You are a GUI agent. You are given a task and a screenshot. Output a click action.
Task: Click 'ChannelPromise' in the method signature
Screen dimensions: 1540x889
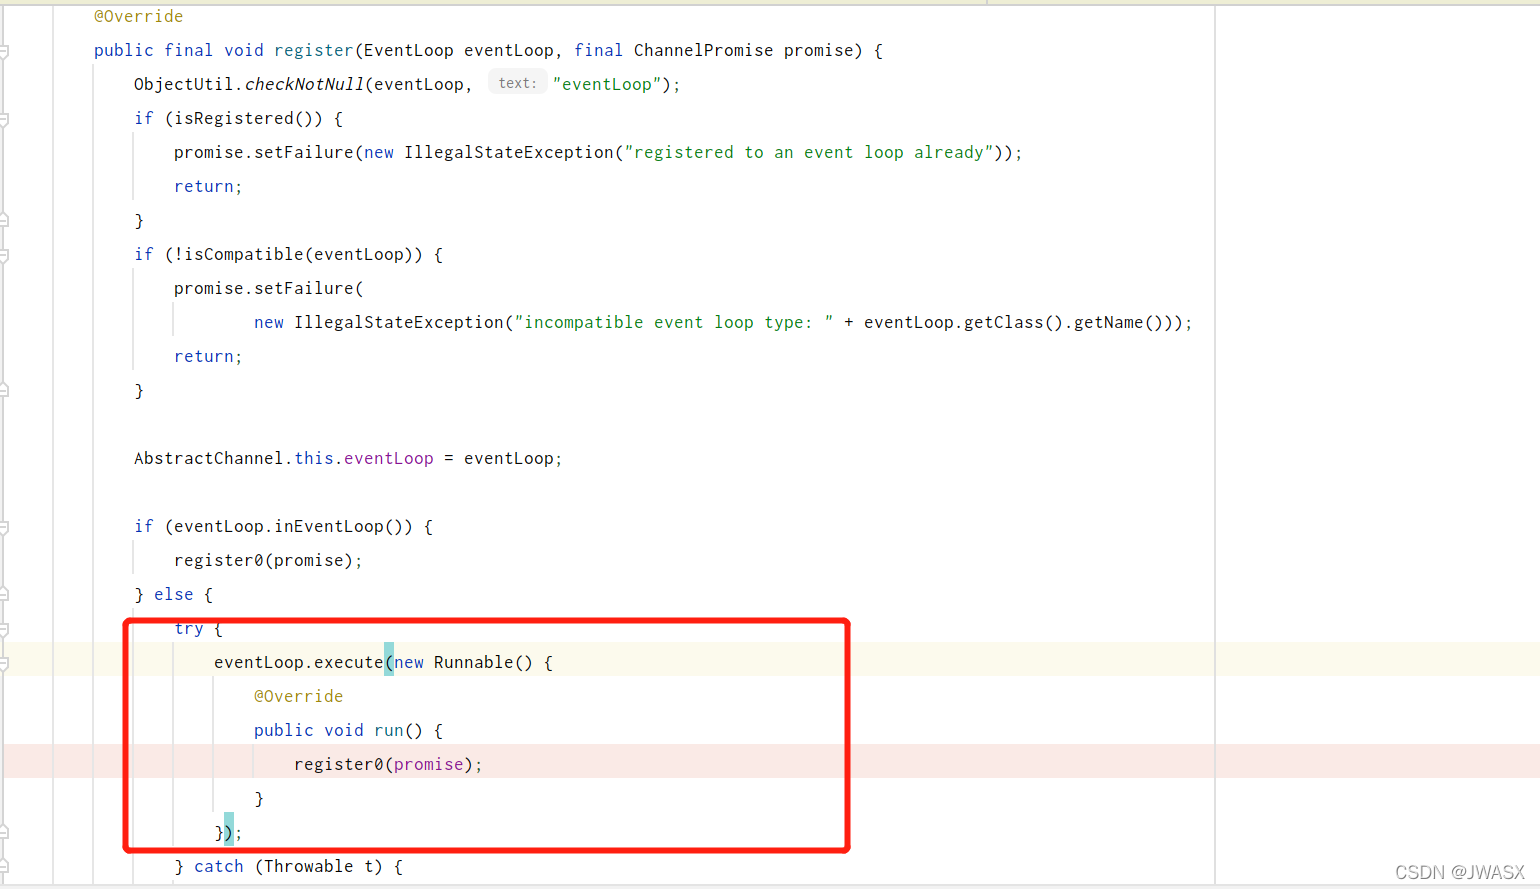point(703,51)
